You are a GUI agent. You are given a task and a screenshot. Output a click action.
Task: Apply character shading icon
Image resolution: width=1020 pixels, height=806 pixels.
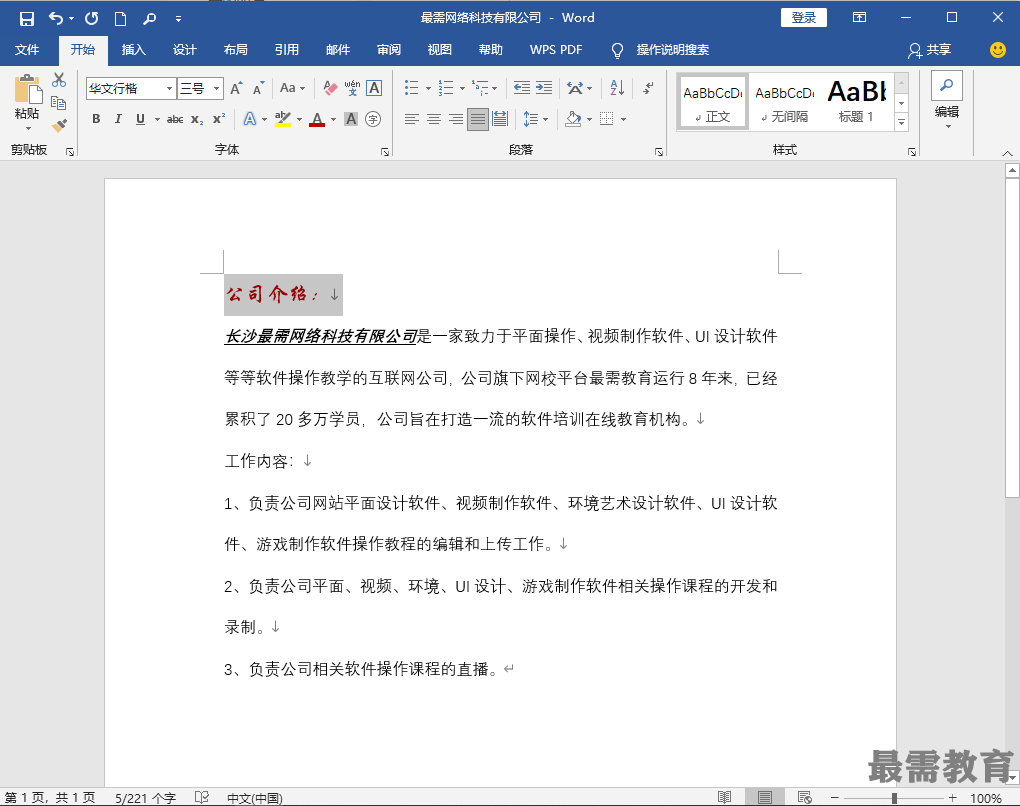pyautogui.click(x=351, y=119)
